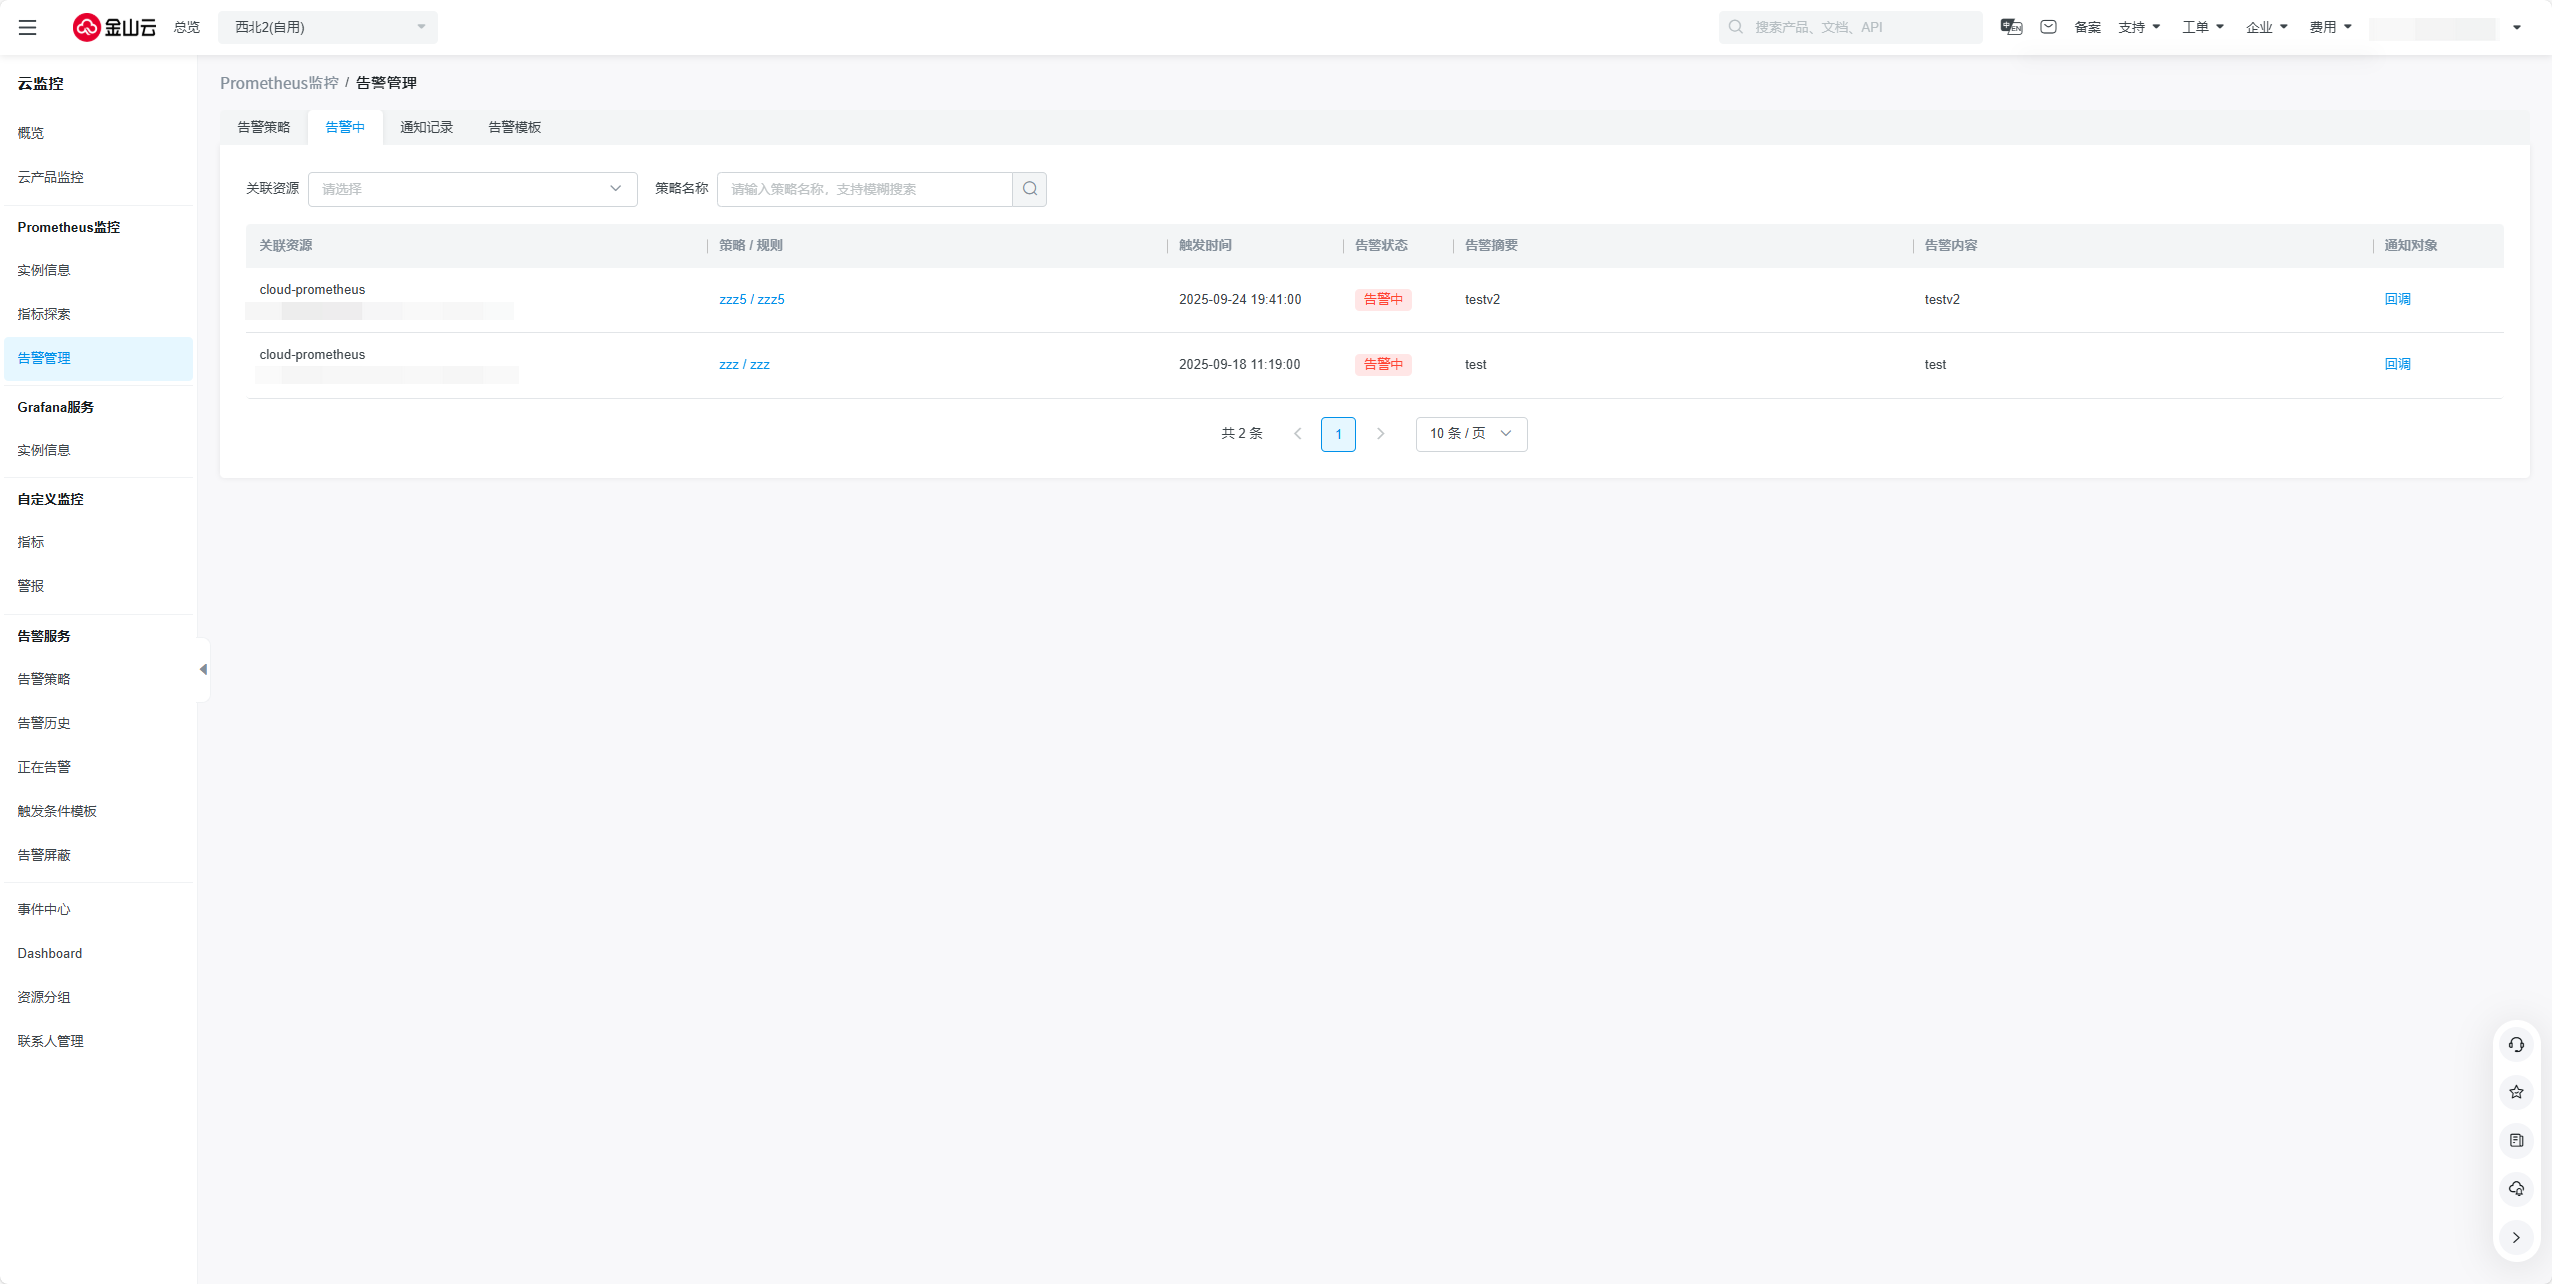
Task: Click the policy name search magnifier button
Action: (x=1029, y=189)
